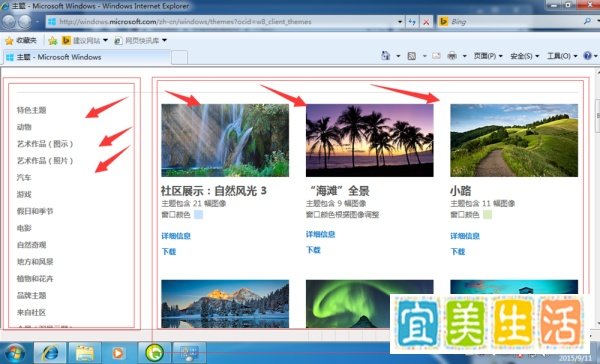Click the Print icon in command bar
This screenshot has width=600, height=364.
click(x=452, y=56)
